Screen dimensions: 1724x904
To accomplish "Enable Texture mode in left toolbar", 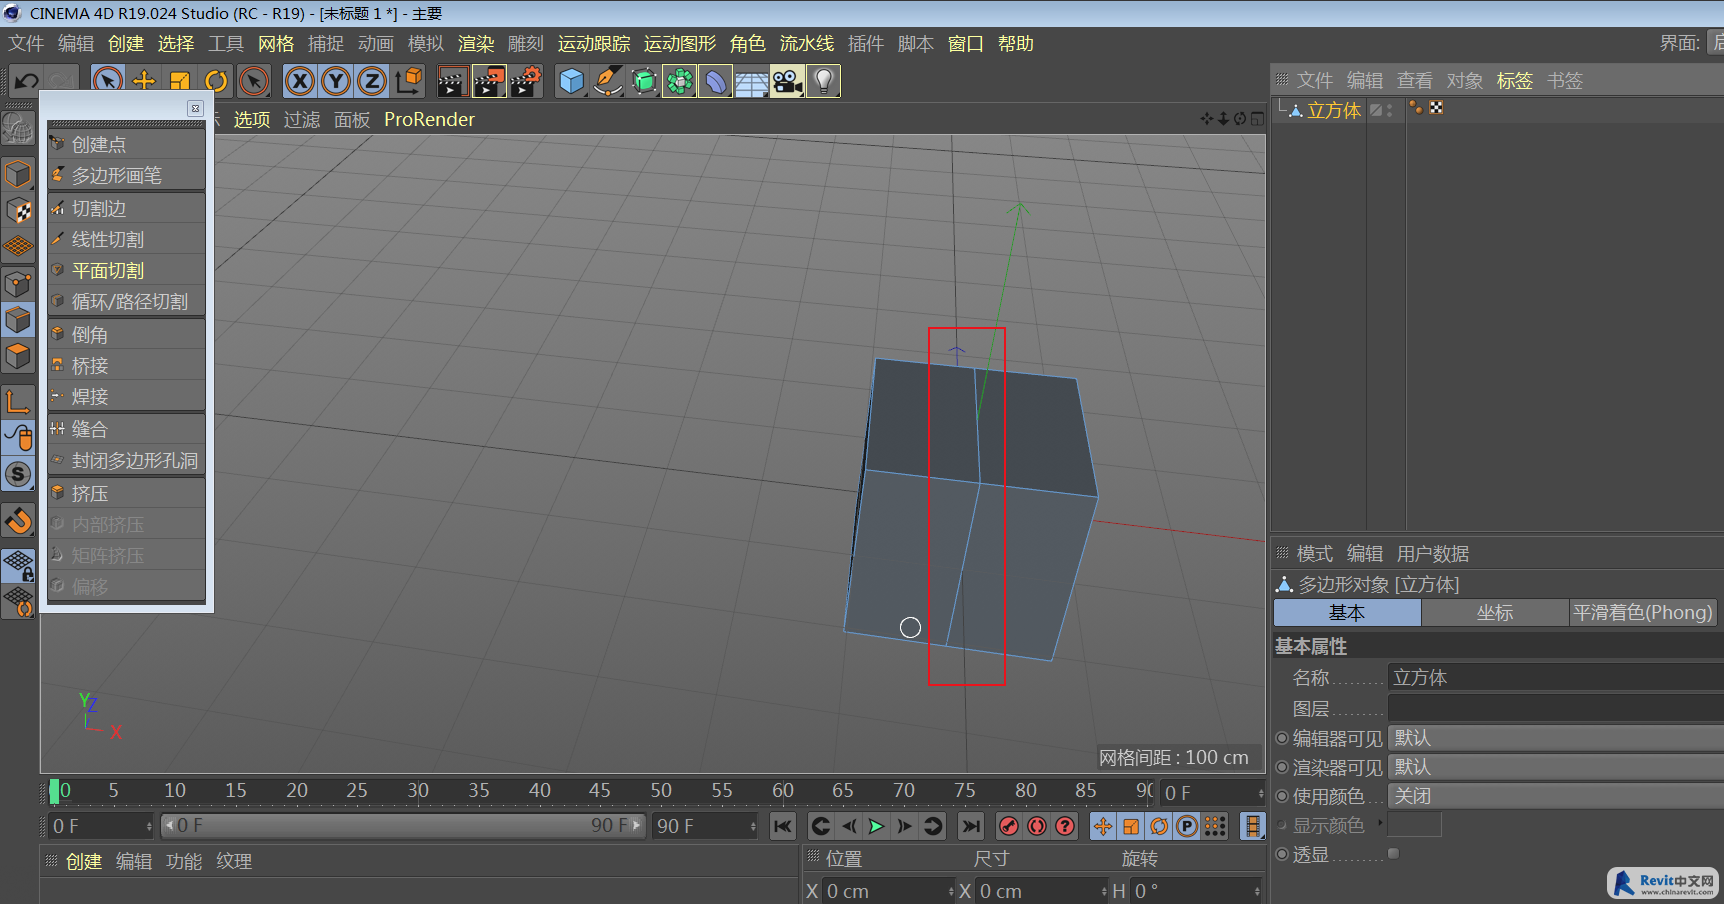I will click(18, 211).
